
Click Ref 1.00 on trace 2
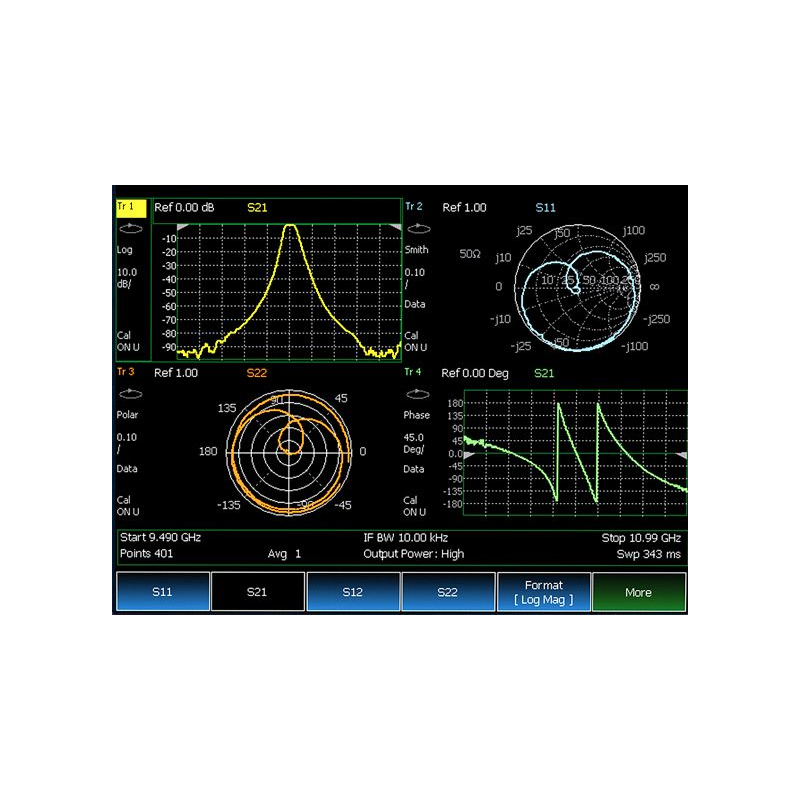pyautogui.click(x=464, y=208)
